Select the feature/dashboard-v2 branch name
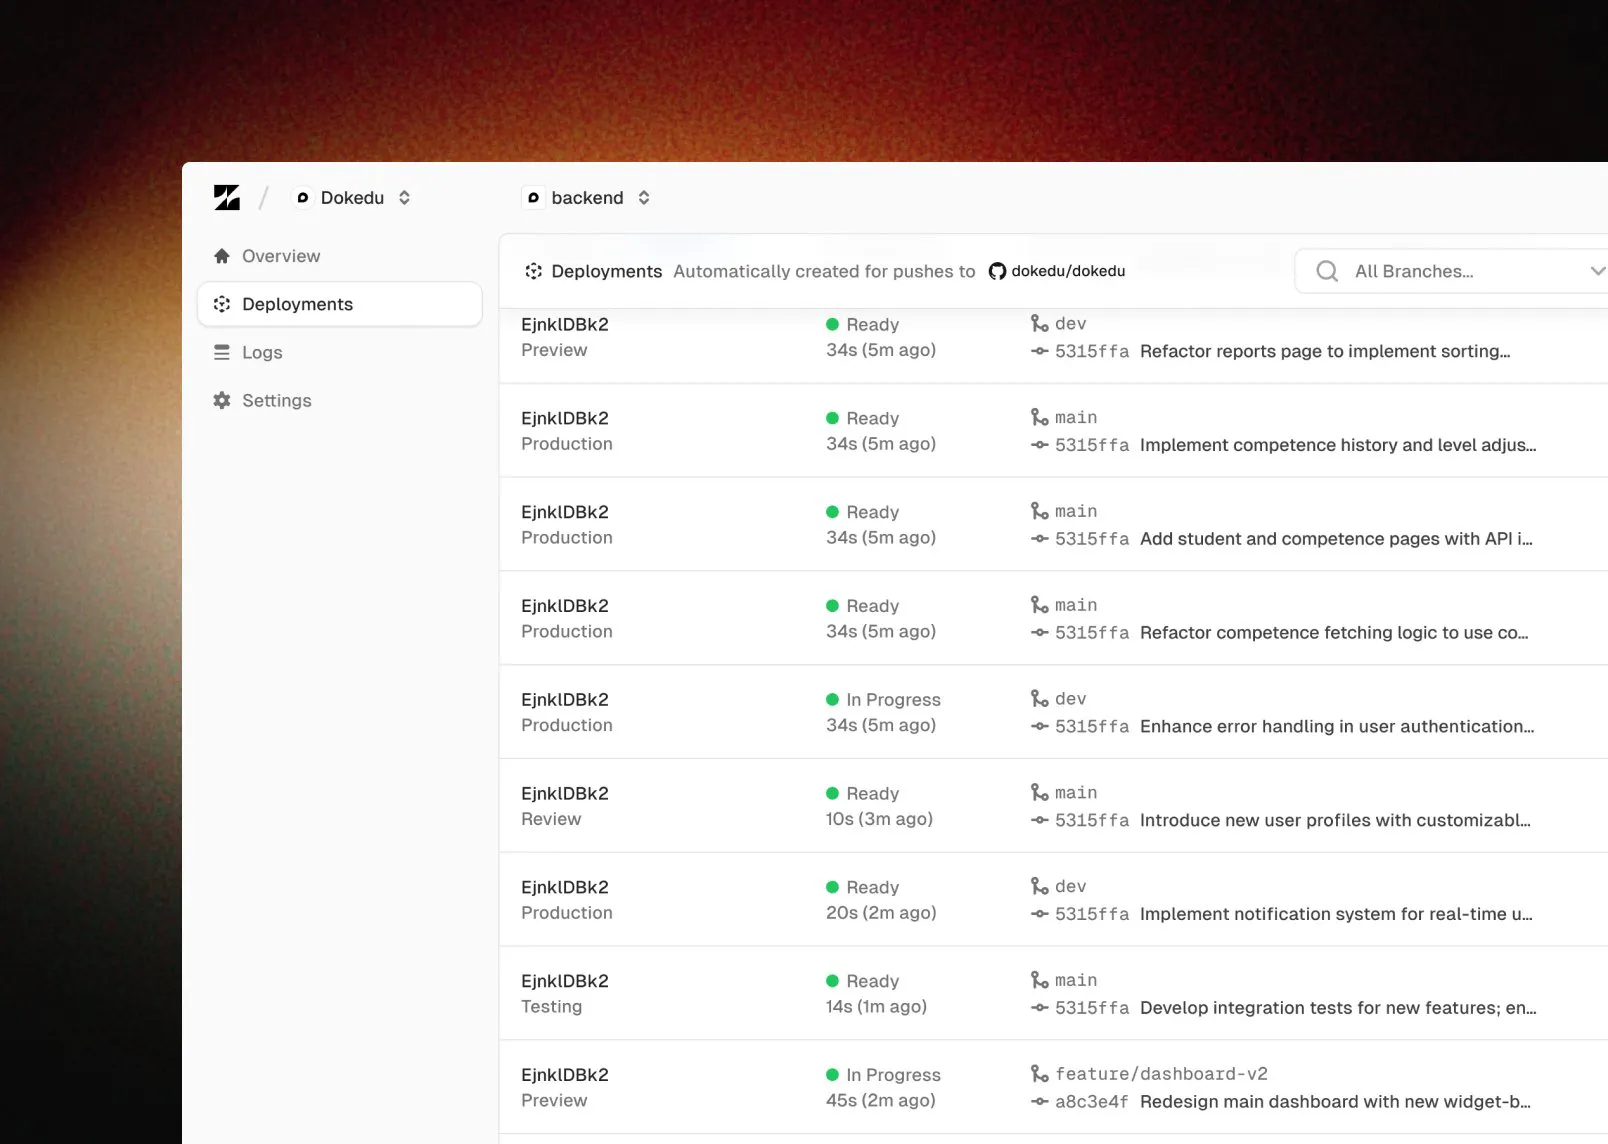This screenshot has height=1144, width=1608. [1161, 1073]
